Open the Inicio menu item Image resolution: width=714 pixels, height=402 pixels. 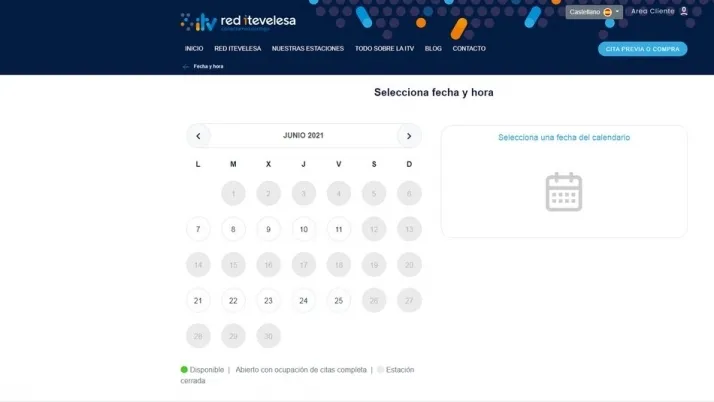pos(194,48)
